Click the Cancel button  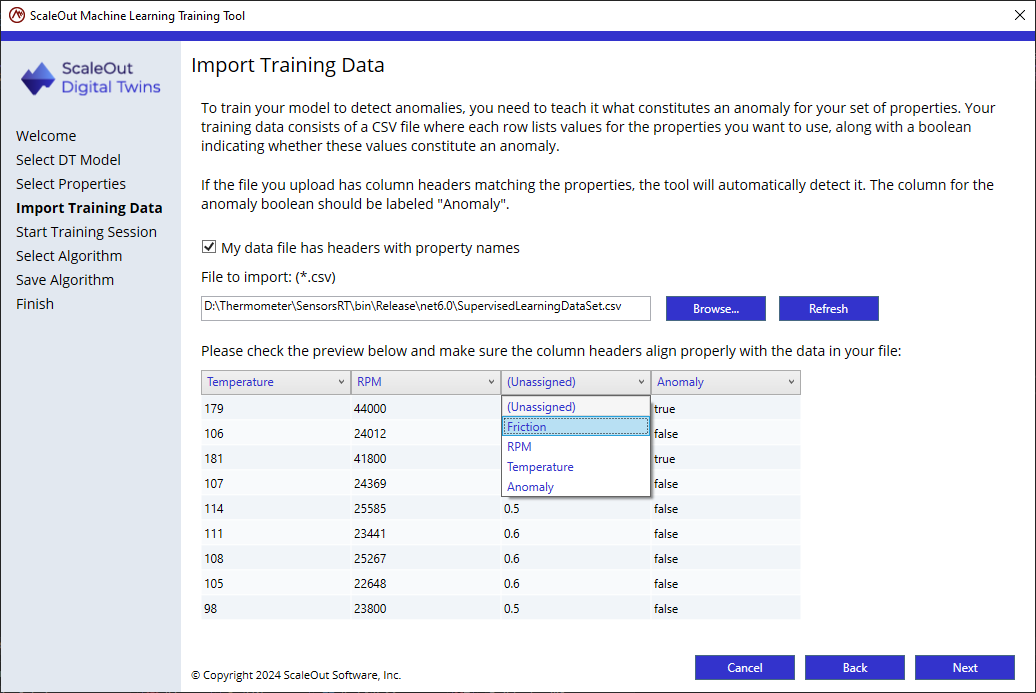pos(745,667)
